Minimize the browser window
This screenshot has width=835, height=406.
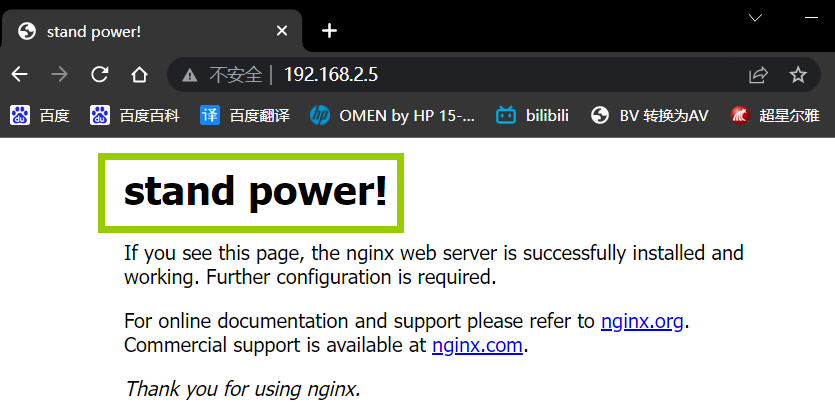point(812,18)
